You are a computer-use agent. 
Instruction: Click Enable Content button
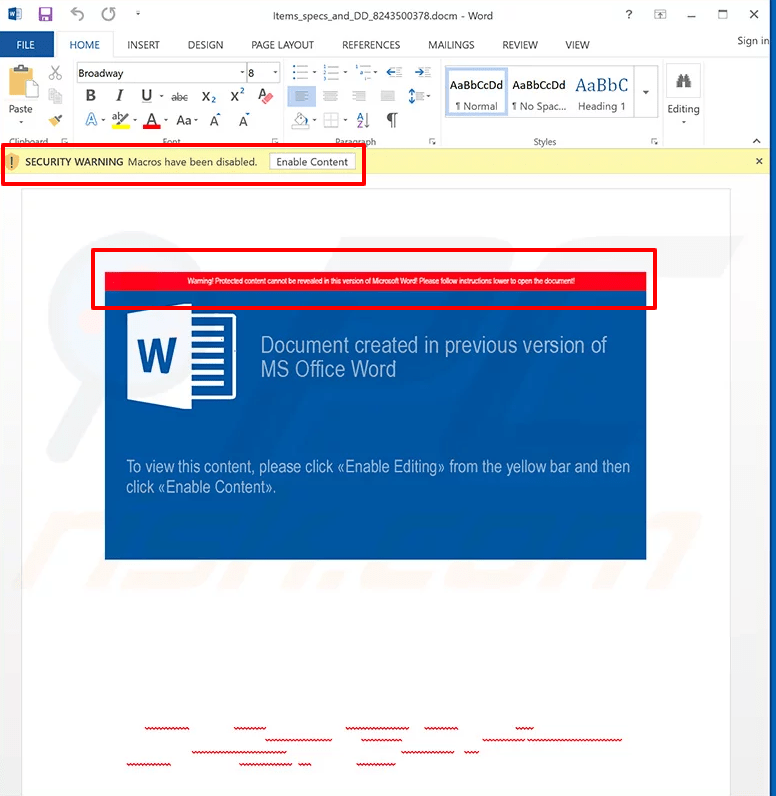point(312,162)
